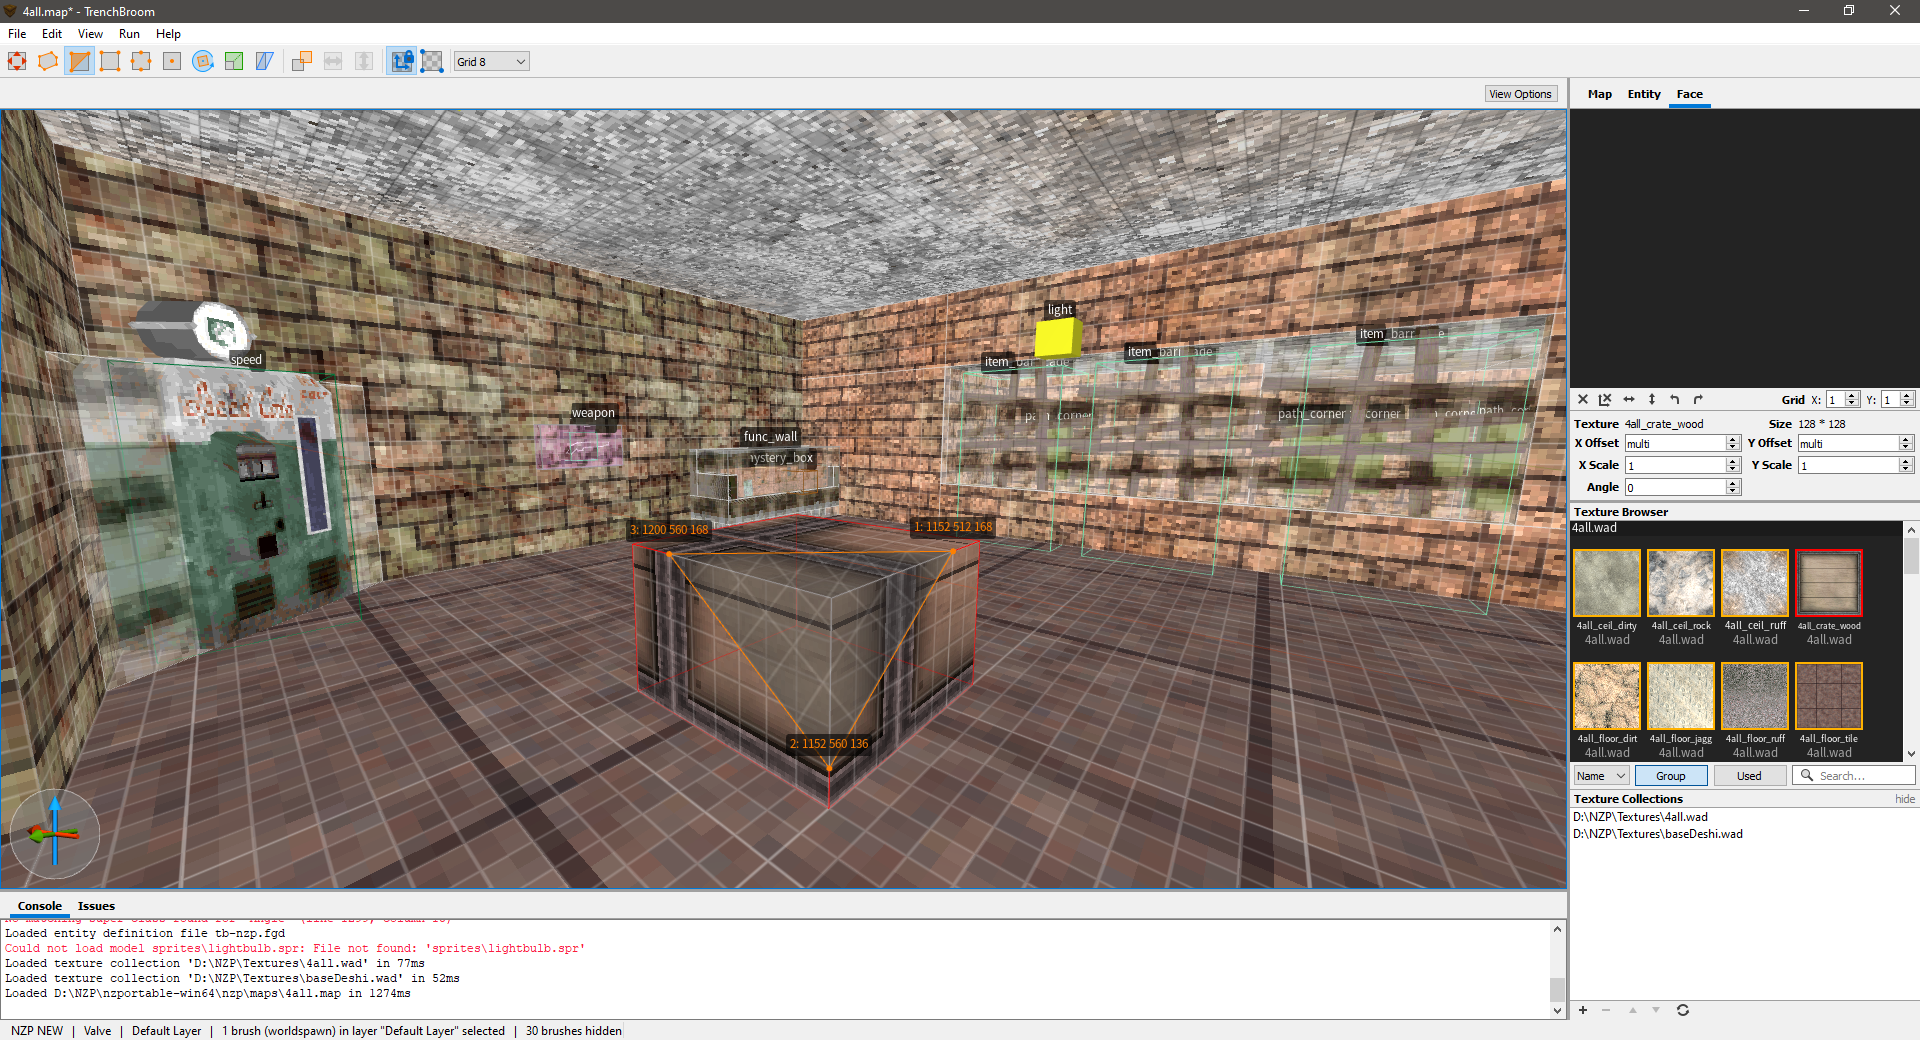Viewport: 1920px width, 1040px height.
Task: Select the Vertex tool
Action: click(110, 61)
